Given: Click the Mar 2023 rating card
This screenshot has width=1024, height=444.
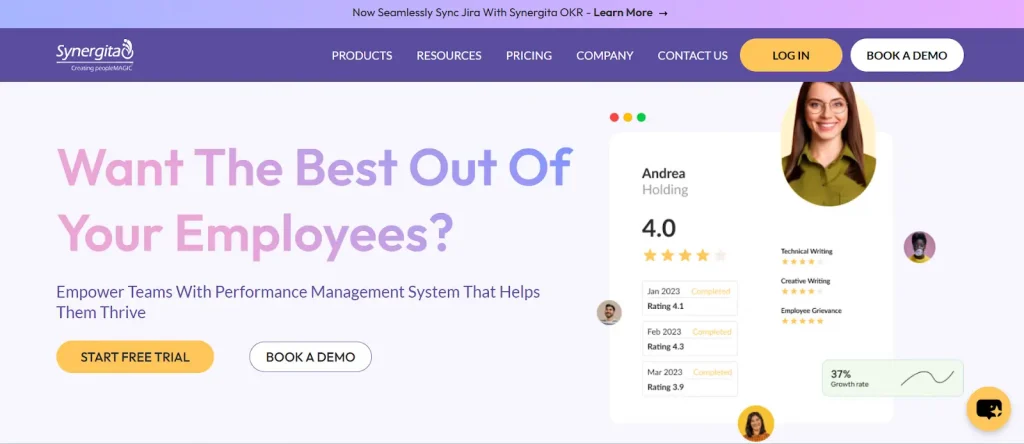Looking at the screenshot, I should (689, 379).
